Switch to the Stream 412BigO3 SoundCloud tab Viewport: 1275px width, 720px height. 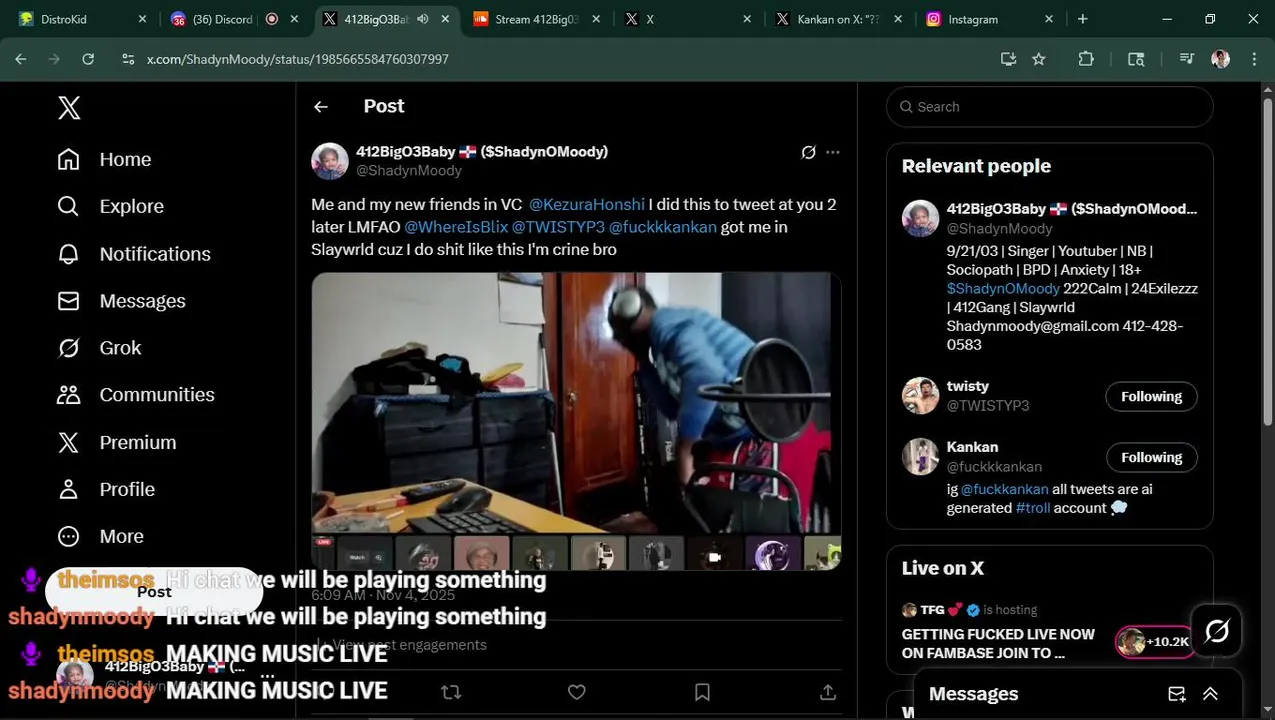tap(538, 19)
